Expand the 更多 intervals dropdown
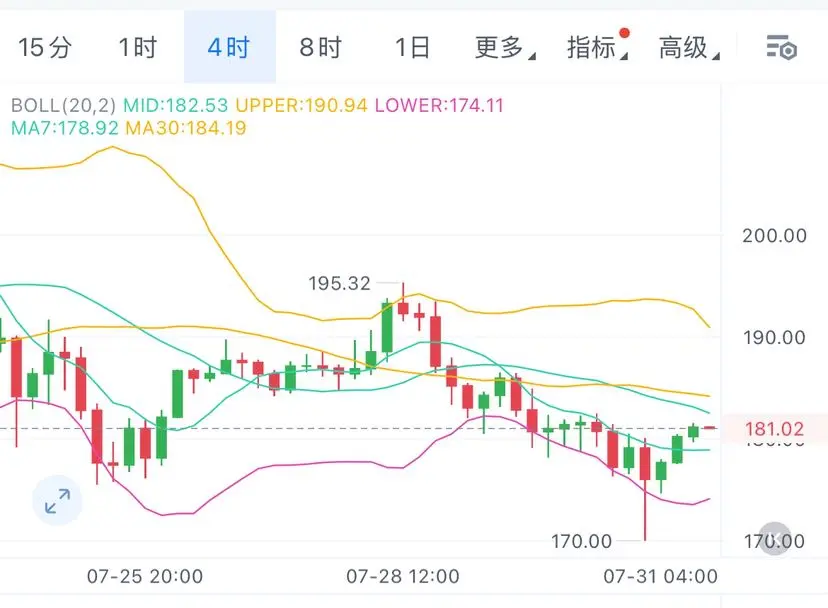This screenshot has height=608, width=828. (x=504, y=48)
